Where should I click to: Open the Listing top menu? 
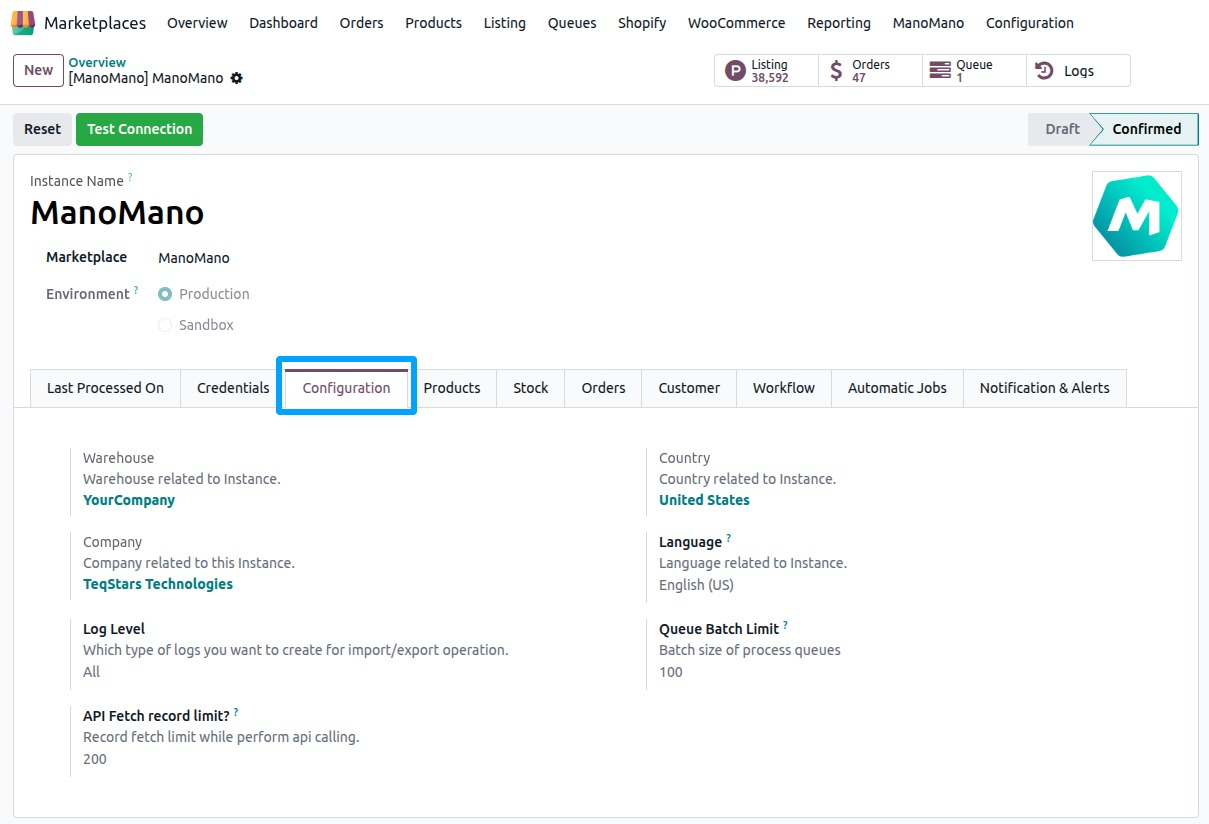click(x=504, y=23)
